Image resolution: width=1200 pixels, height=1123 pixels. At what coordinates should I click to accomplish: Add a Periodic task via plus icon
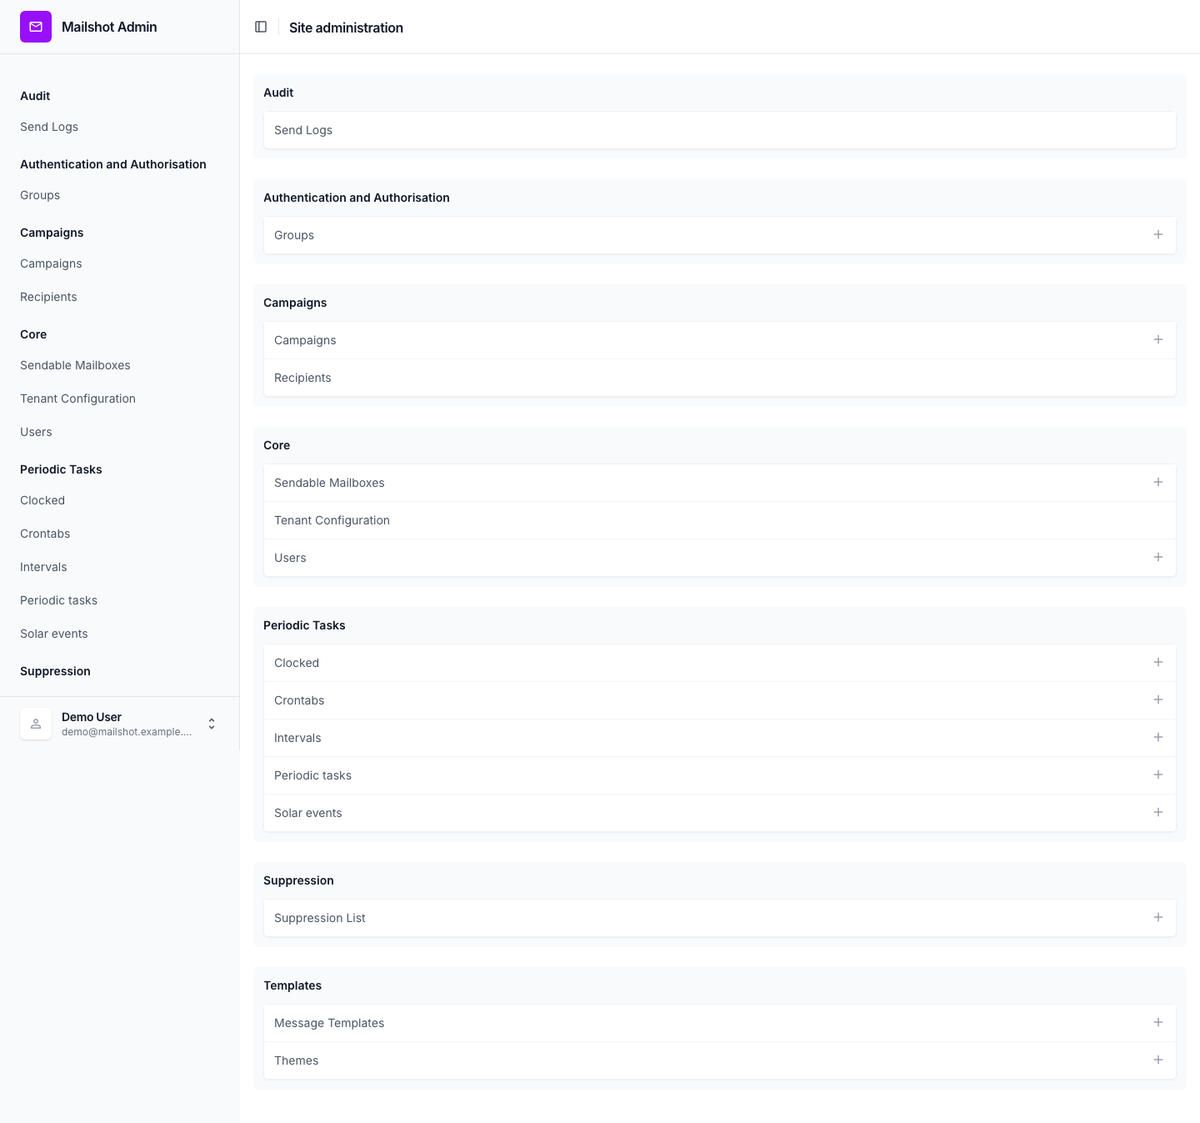click(1158, 775)
